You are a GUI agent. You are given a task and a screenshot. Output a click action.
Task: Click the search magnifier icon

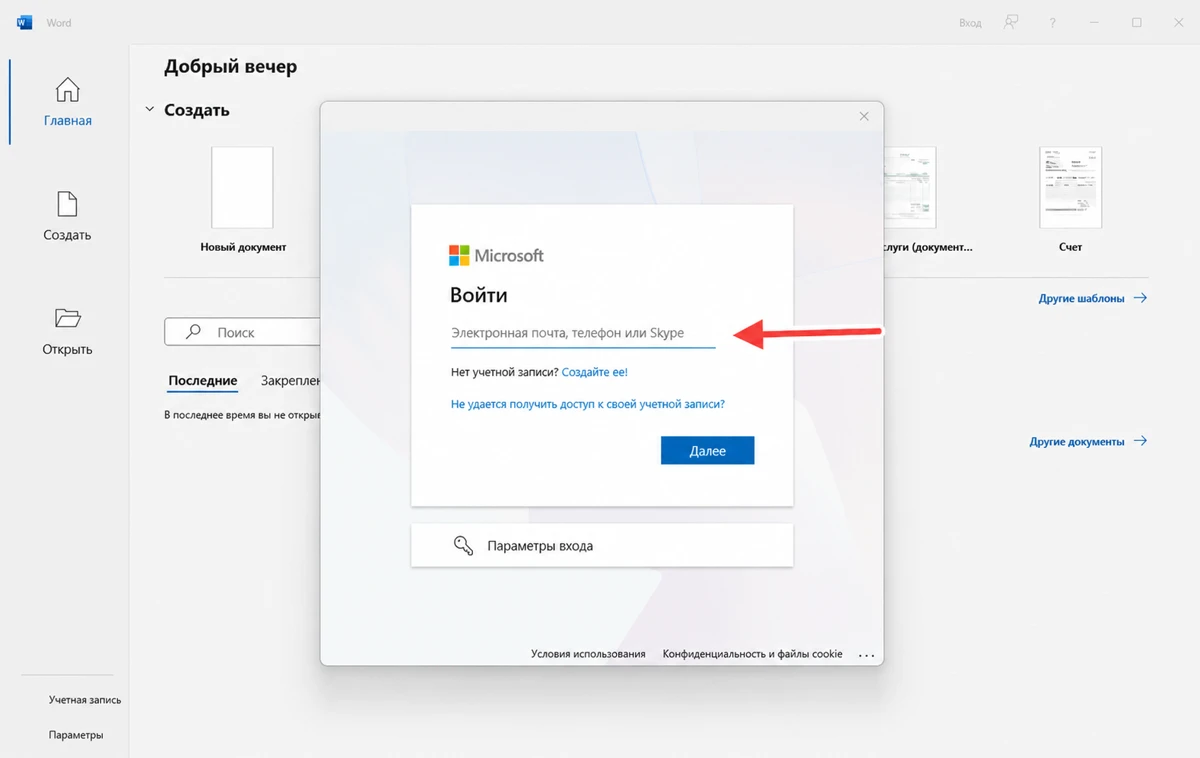coord(194,332)
